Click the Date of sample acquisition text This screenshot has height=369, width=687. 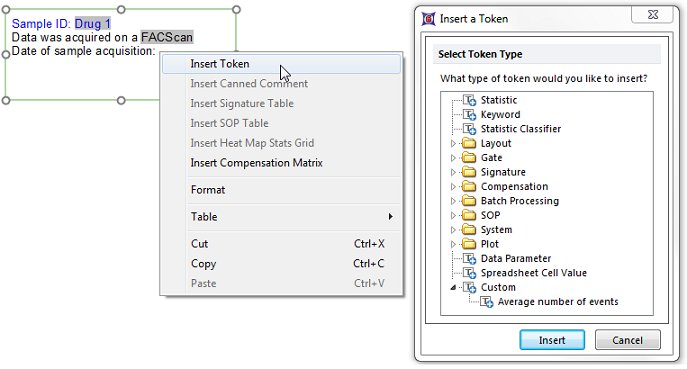pos(83,51)
